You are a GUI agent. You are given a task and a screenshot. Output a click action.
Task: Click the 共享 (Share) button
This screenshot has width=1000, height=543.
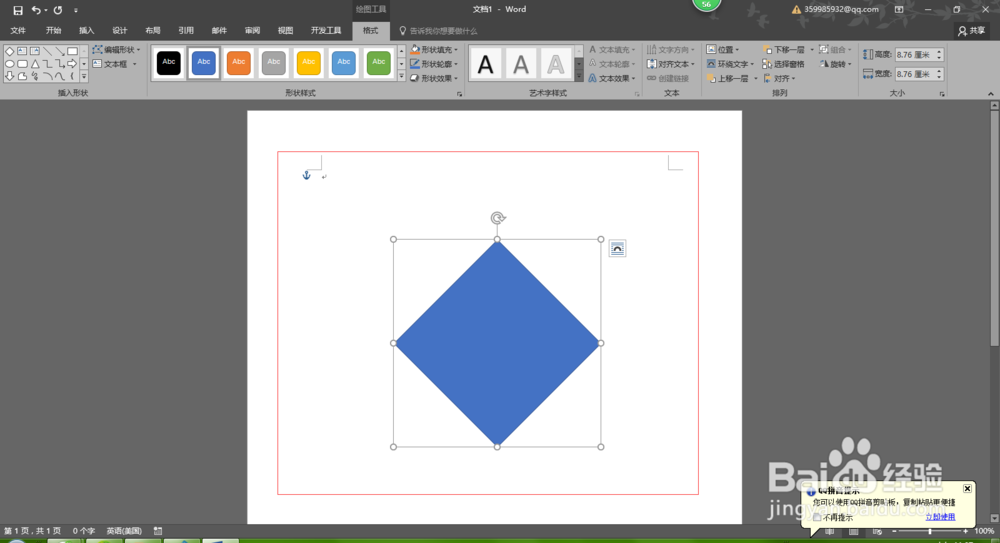click(x=972, y=31)
